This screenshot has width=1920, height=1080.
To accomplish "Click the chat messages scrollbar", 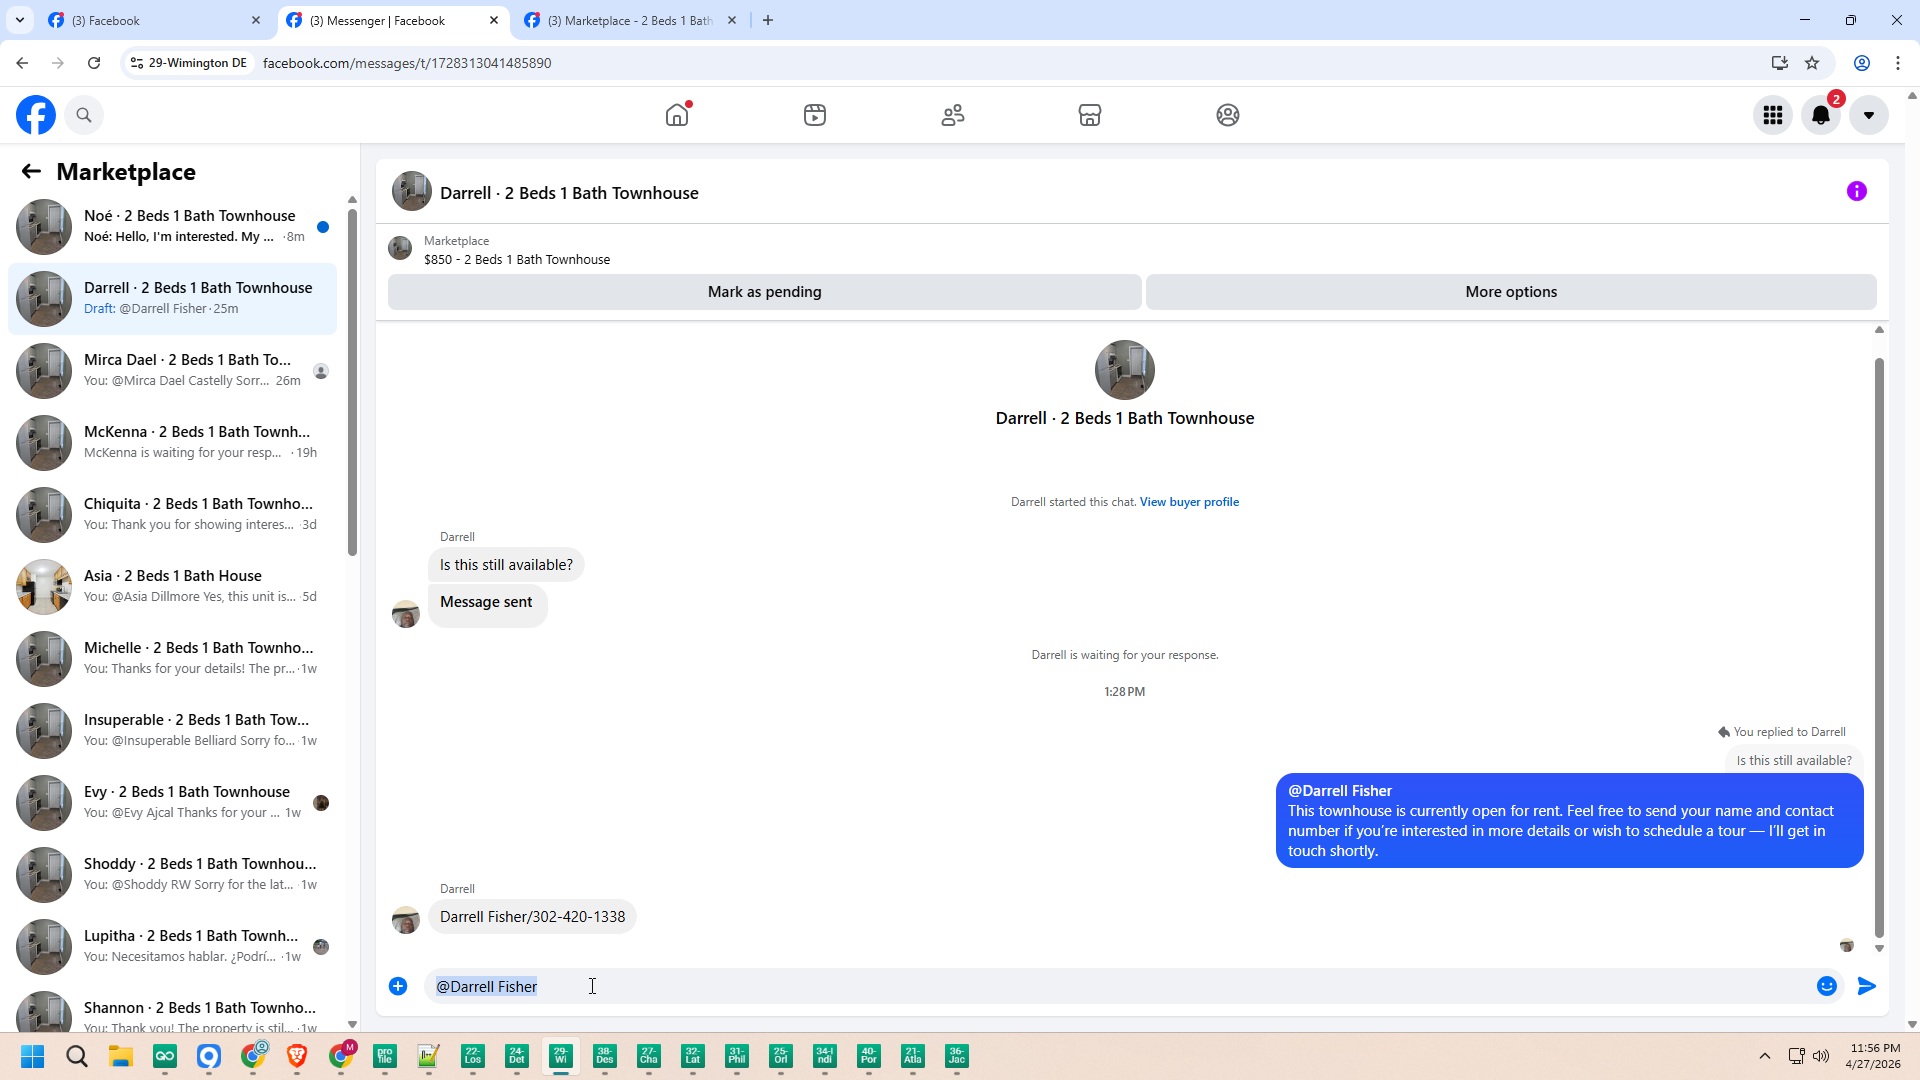I will coord(1879,648).
